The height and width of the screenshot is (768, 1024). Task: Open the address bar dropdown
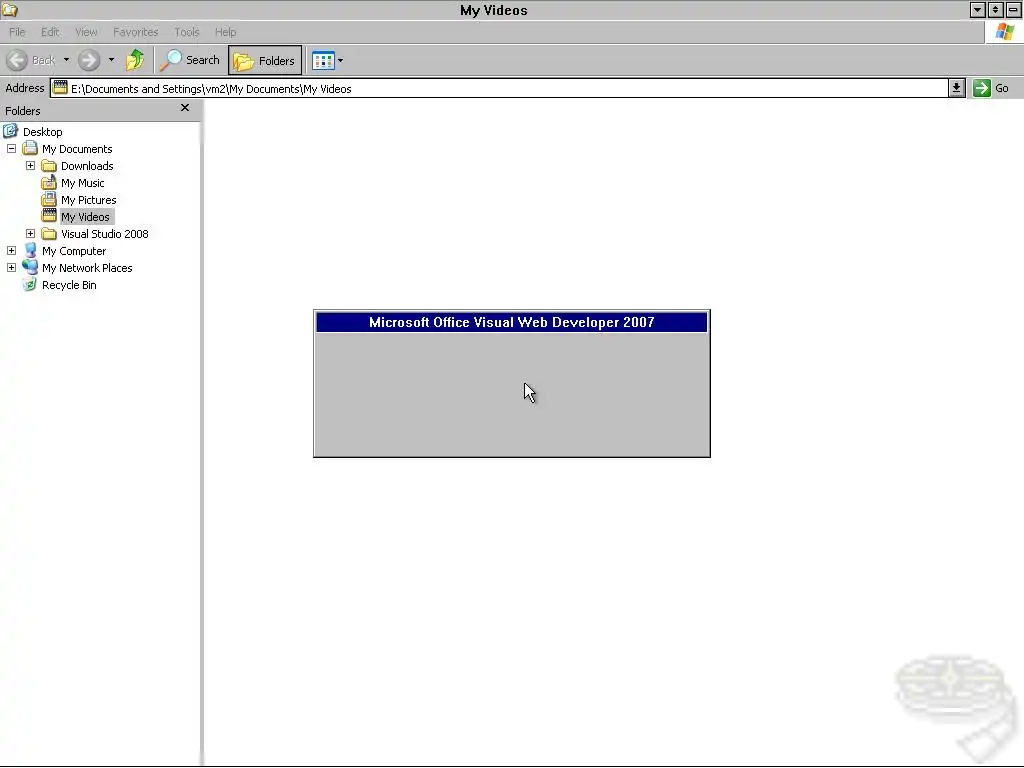click(956, 88)
